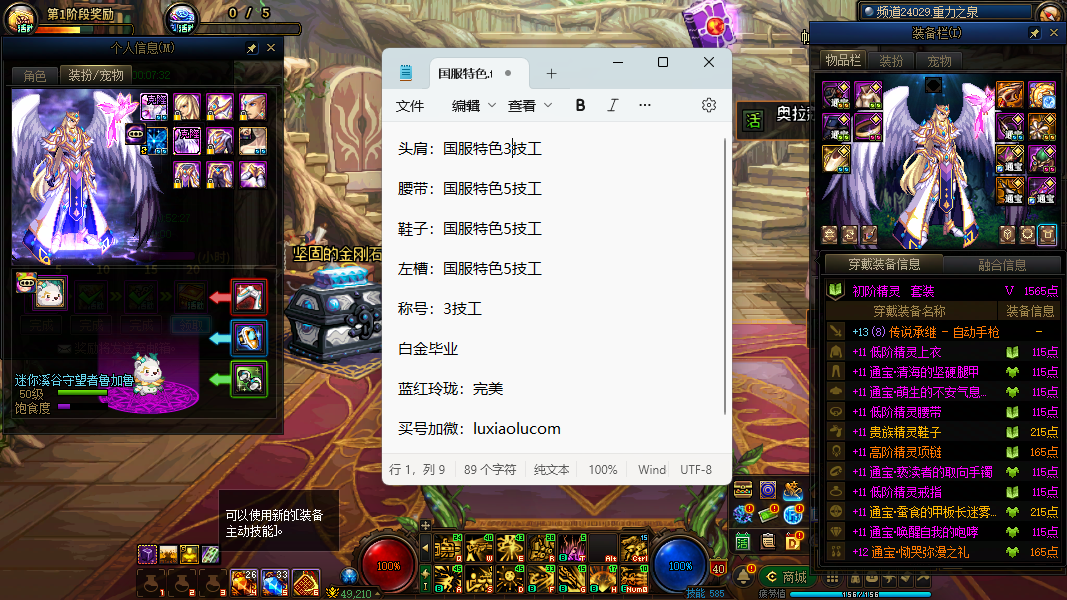Click the Notepad settings gear icon
1067x600 pixels.
(709, 105)
